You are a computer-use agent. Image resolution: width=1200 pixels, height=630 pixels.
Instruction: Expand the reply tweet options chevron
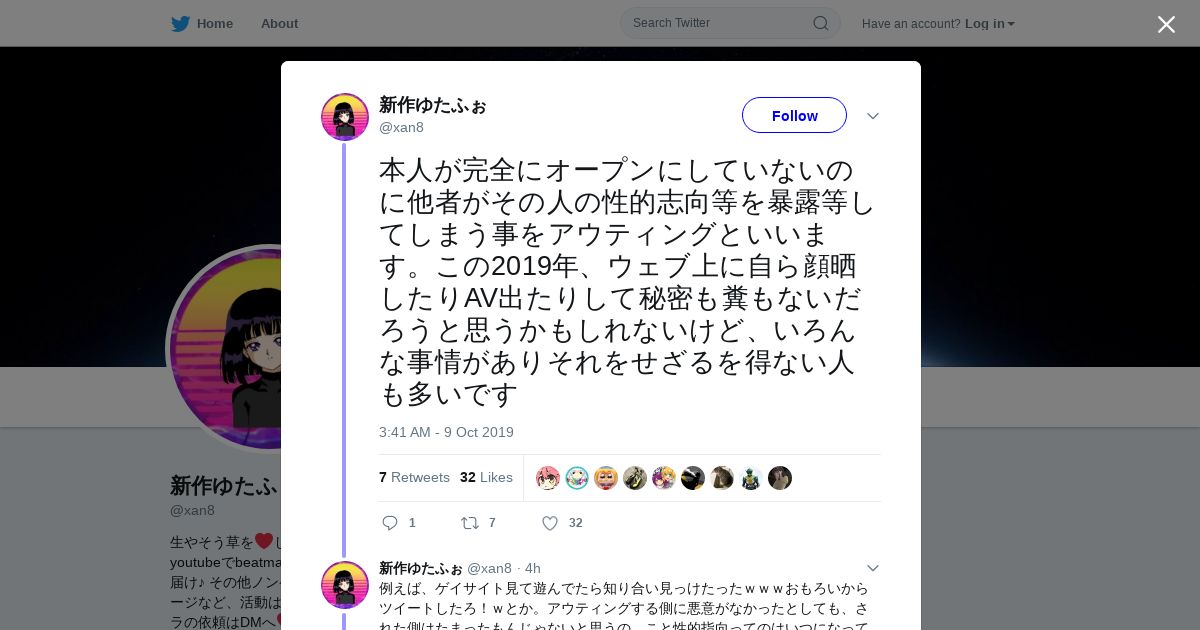tap(872, 568)
